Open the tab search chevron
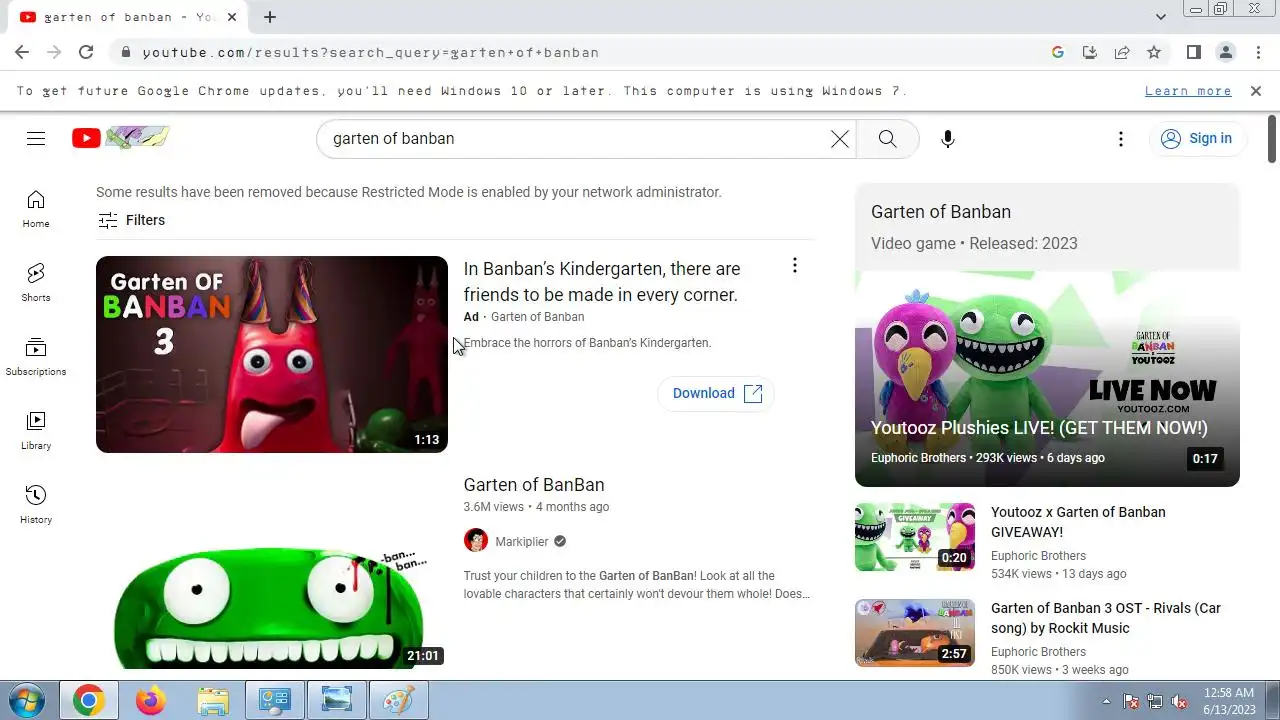This screenshot has width=1280, height=720. (1161, 17)
